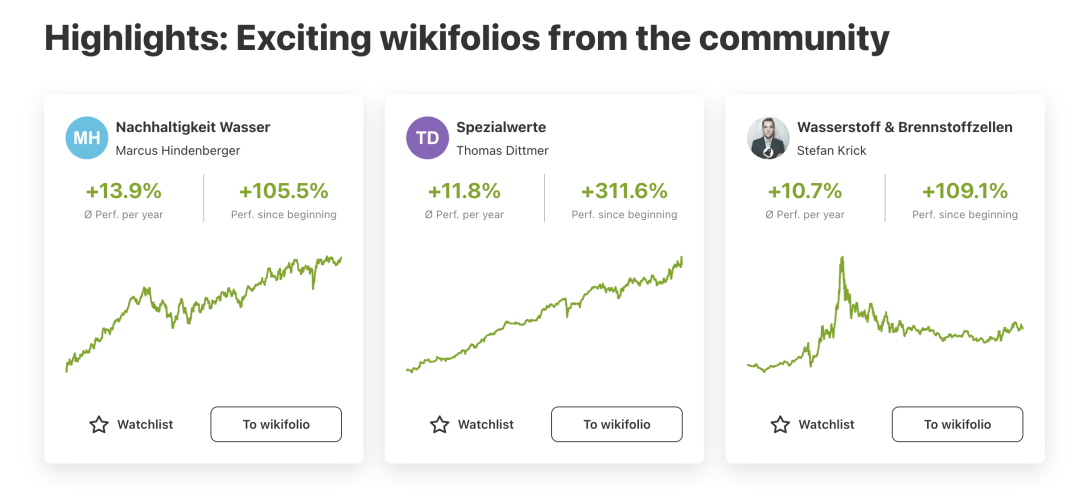Click trader name Thomas Dittmer

point(502,151)
